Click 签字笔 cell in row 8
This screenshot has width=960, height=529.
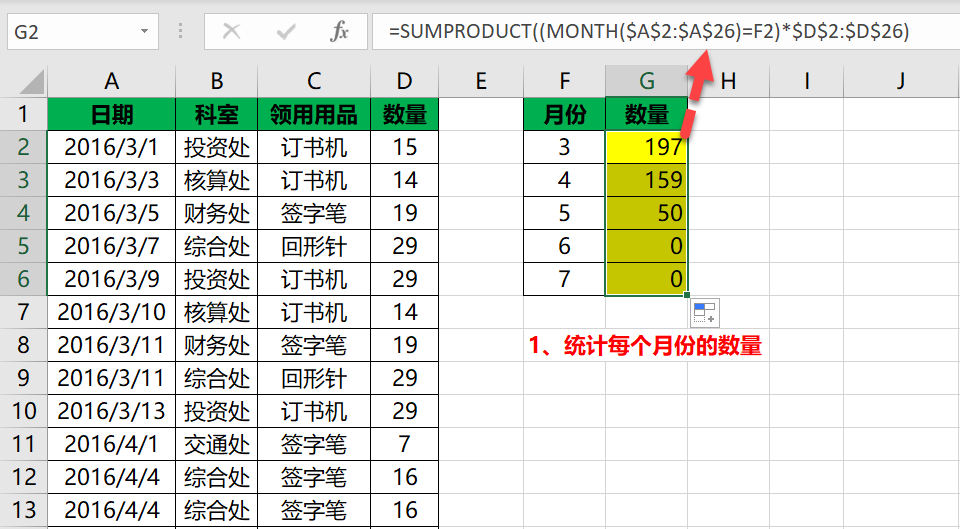pyautogui.click(x=313, y=345)
